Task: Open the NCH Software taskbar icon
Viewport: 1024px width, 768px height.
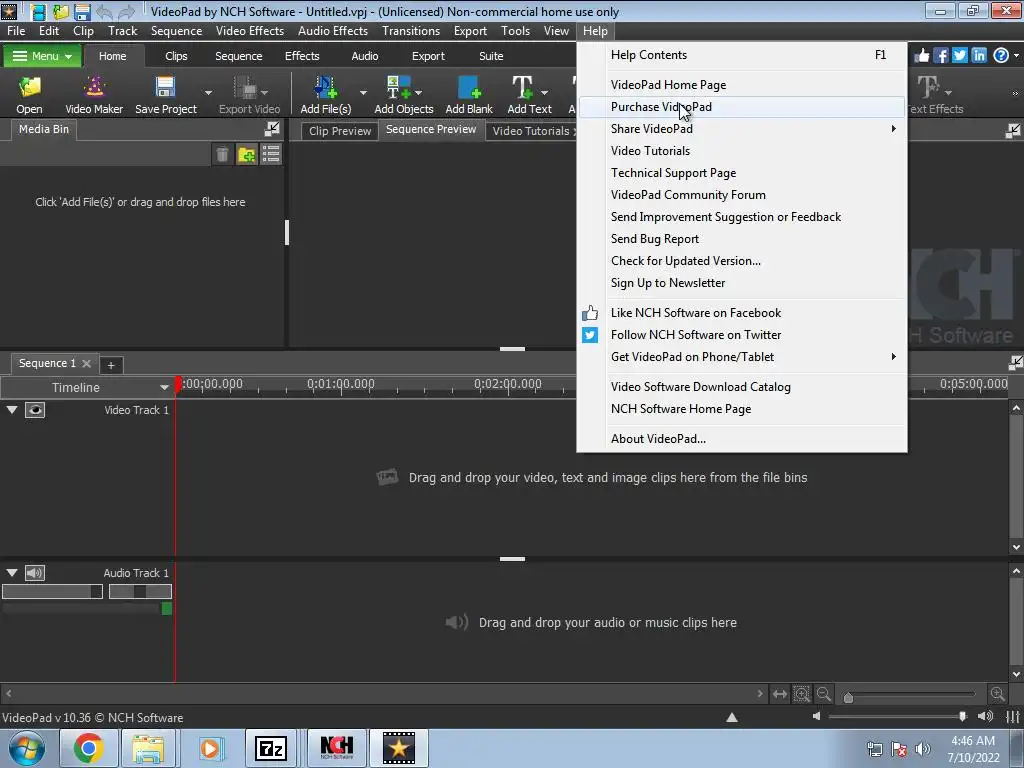Action: click(336, 748)
